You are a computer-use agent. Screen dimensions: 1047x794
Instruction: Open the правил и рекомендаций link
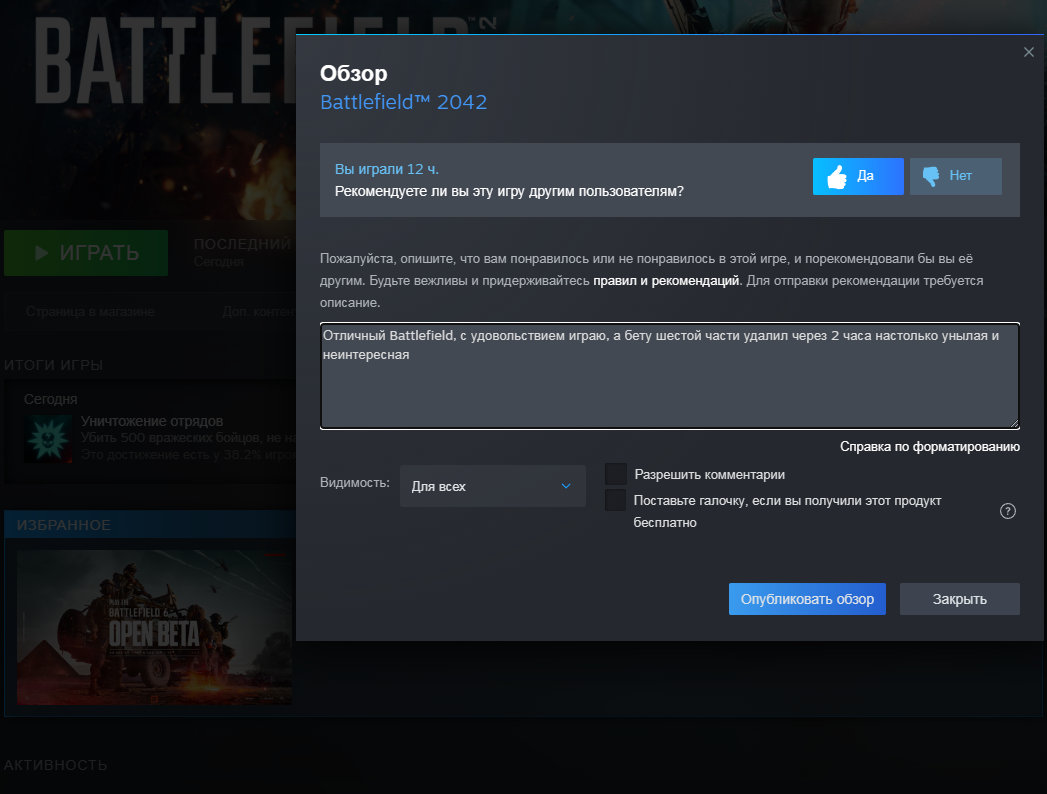[666, 280]
